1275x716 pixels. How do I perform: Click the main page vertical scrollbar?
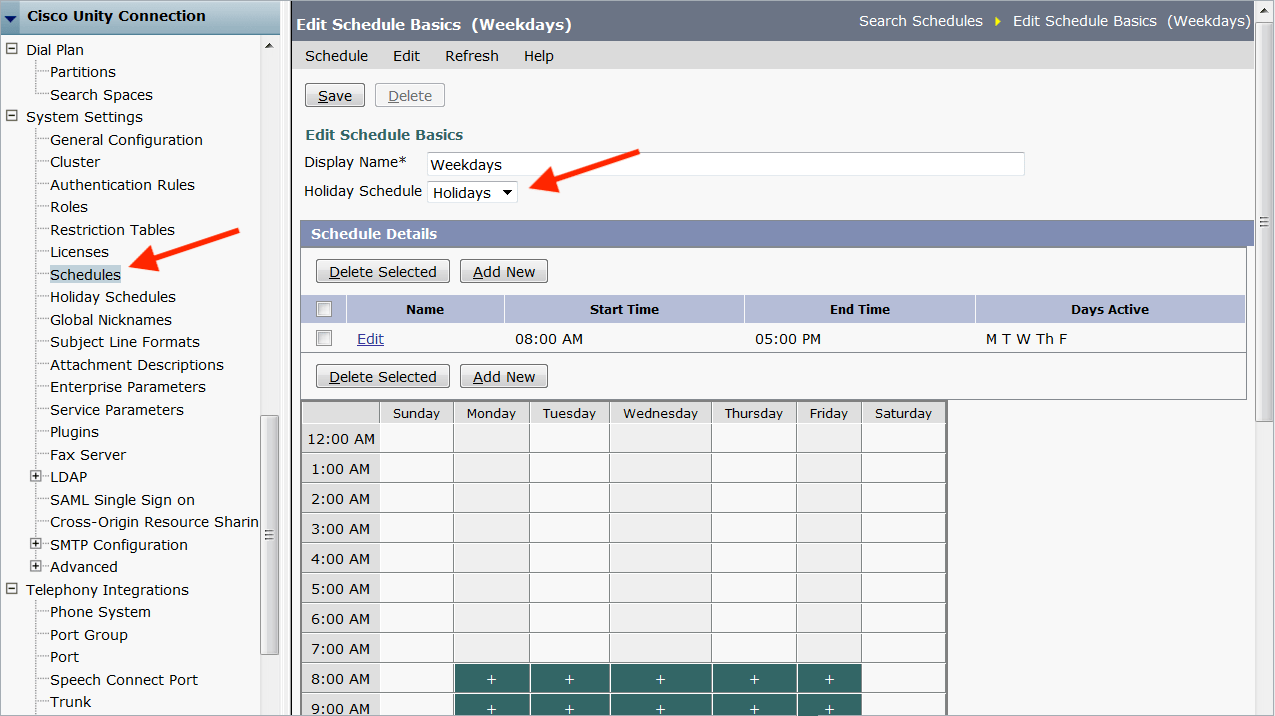pos(1265,222)
